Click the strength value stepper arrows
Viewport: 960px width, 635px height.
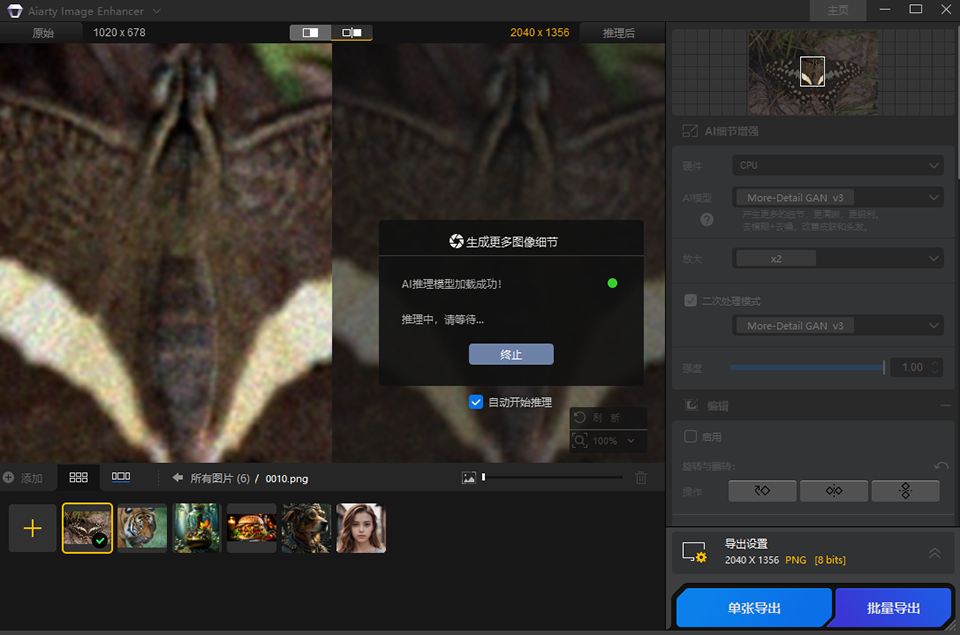[x=935, y=367]
